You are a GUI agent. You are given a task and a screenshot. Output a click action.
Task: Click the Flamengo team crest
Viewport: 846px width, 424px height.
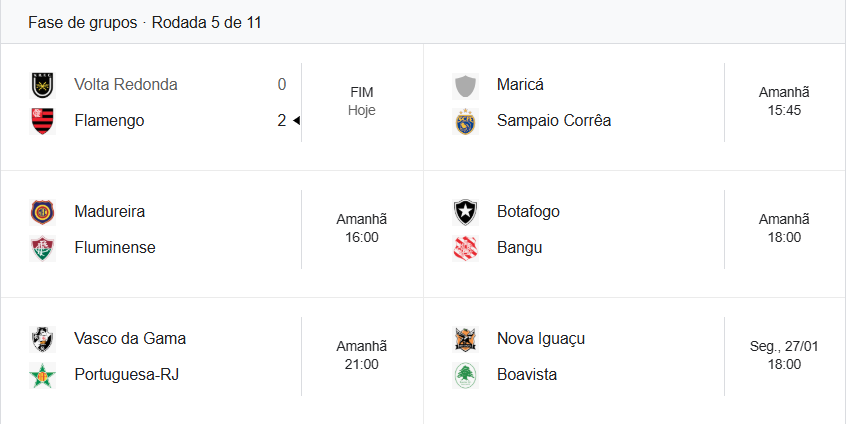click(x=42, y=121)
